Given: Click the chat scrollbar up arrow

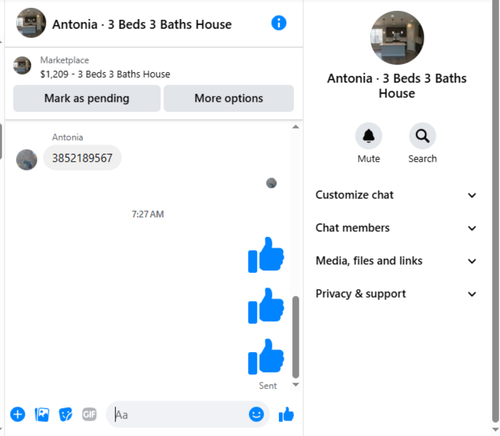Looking at the screenshot, I should [x=295, y=127].
